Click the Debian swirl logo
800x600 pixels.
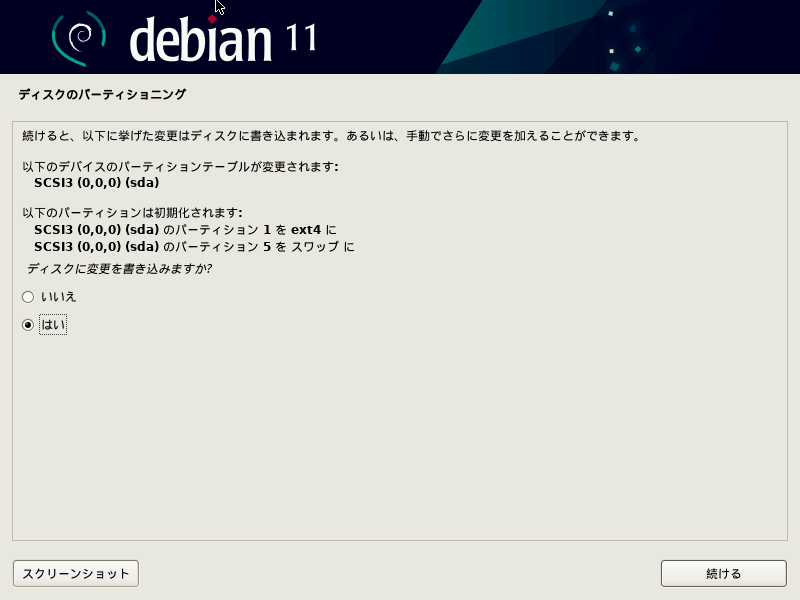(x=79, y=39)
